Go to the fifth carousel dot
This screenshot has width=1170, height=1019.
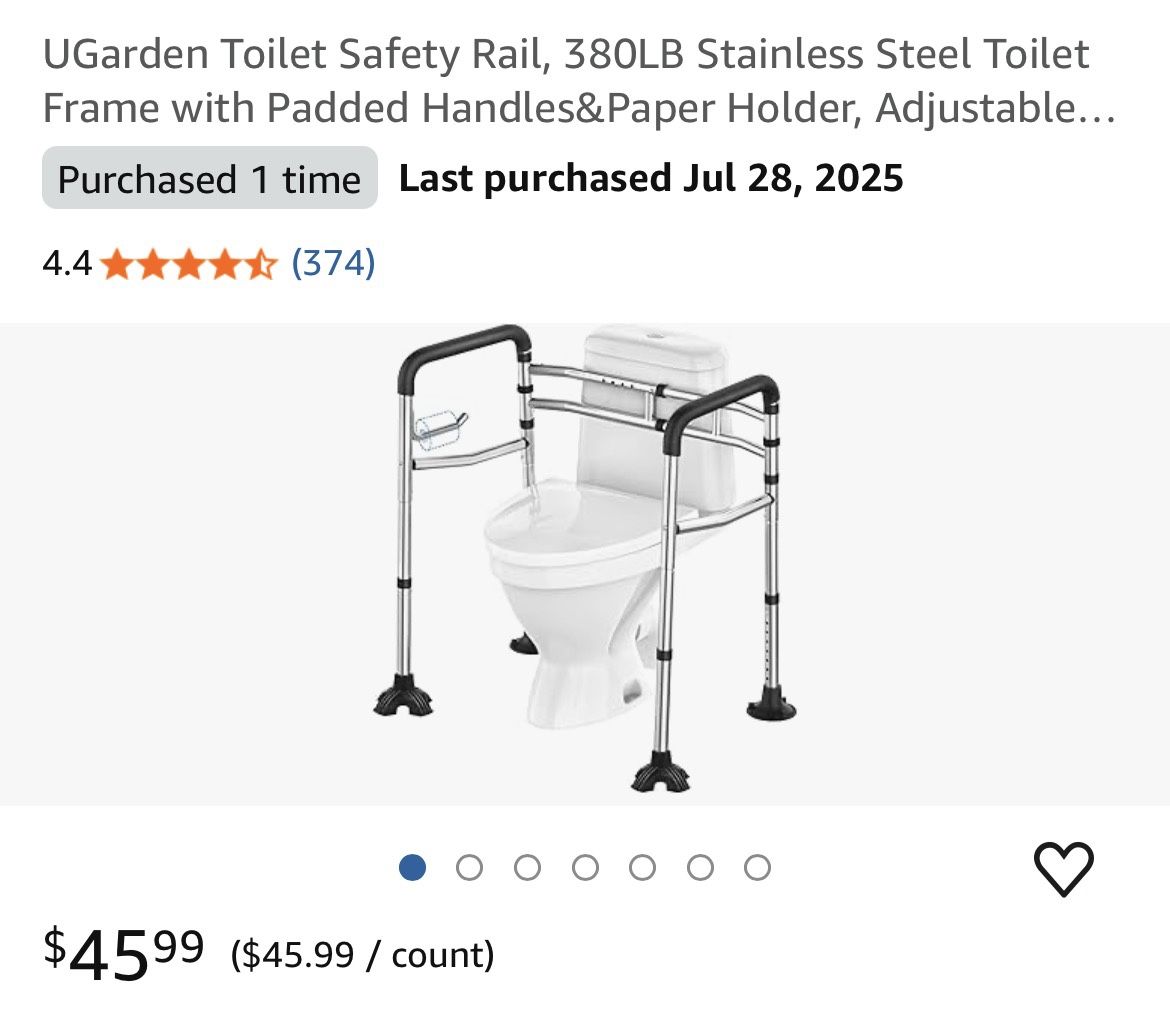(642, 868)
